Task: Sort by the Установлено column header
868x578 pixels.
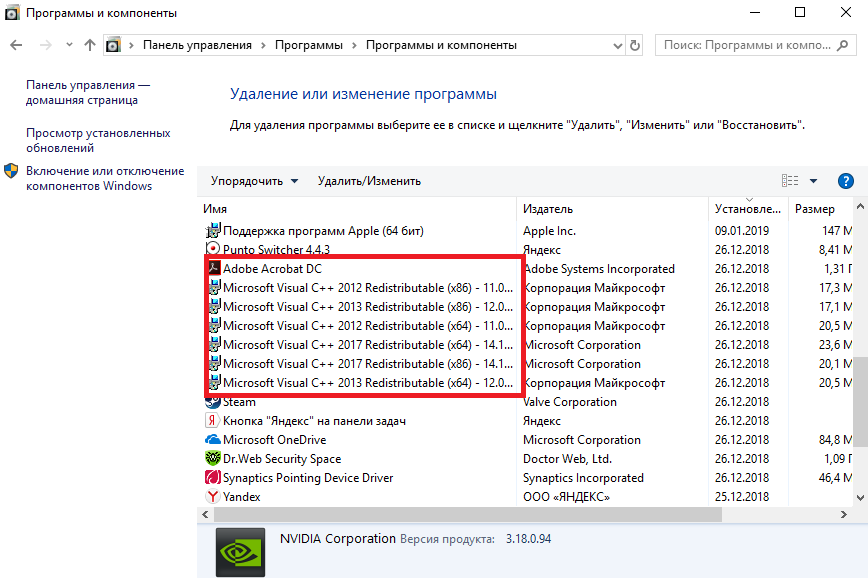Action: point(748,209)
